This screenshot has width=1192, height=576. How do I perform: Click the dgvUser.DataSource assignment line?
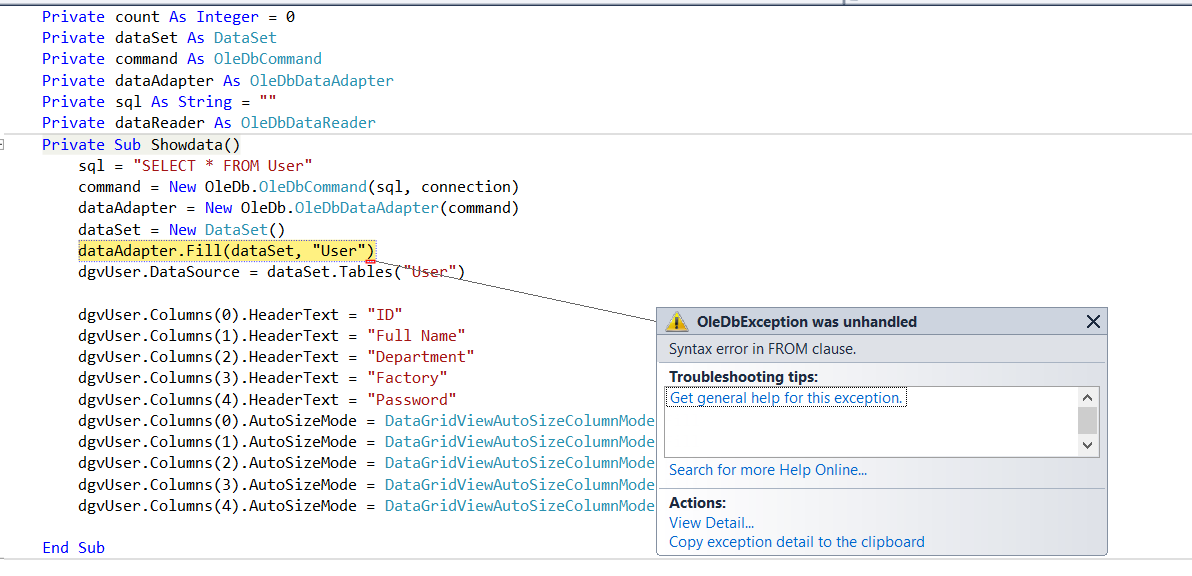(x=271, y=272)
